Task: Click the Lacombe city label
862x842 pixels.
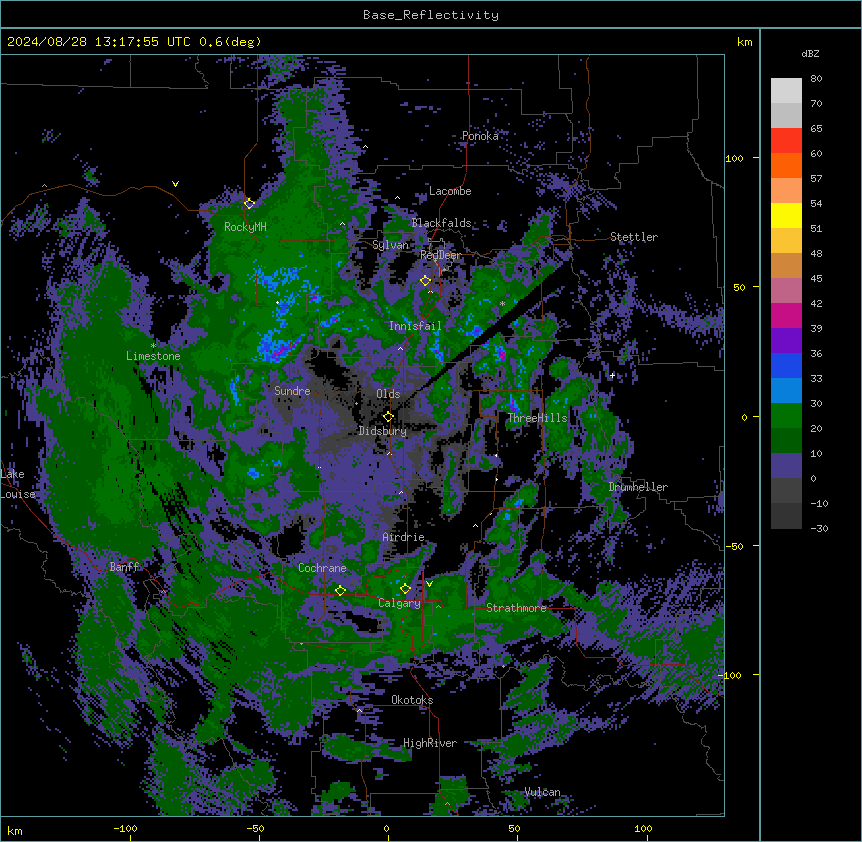Action: 450,191
